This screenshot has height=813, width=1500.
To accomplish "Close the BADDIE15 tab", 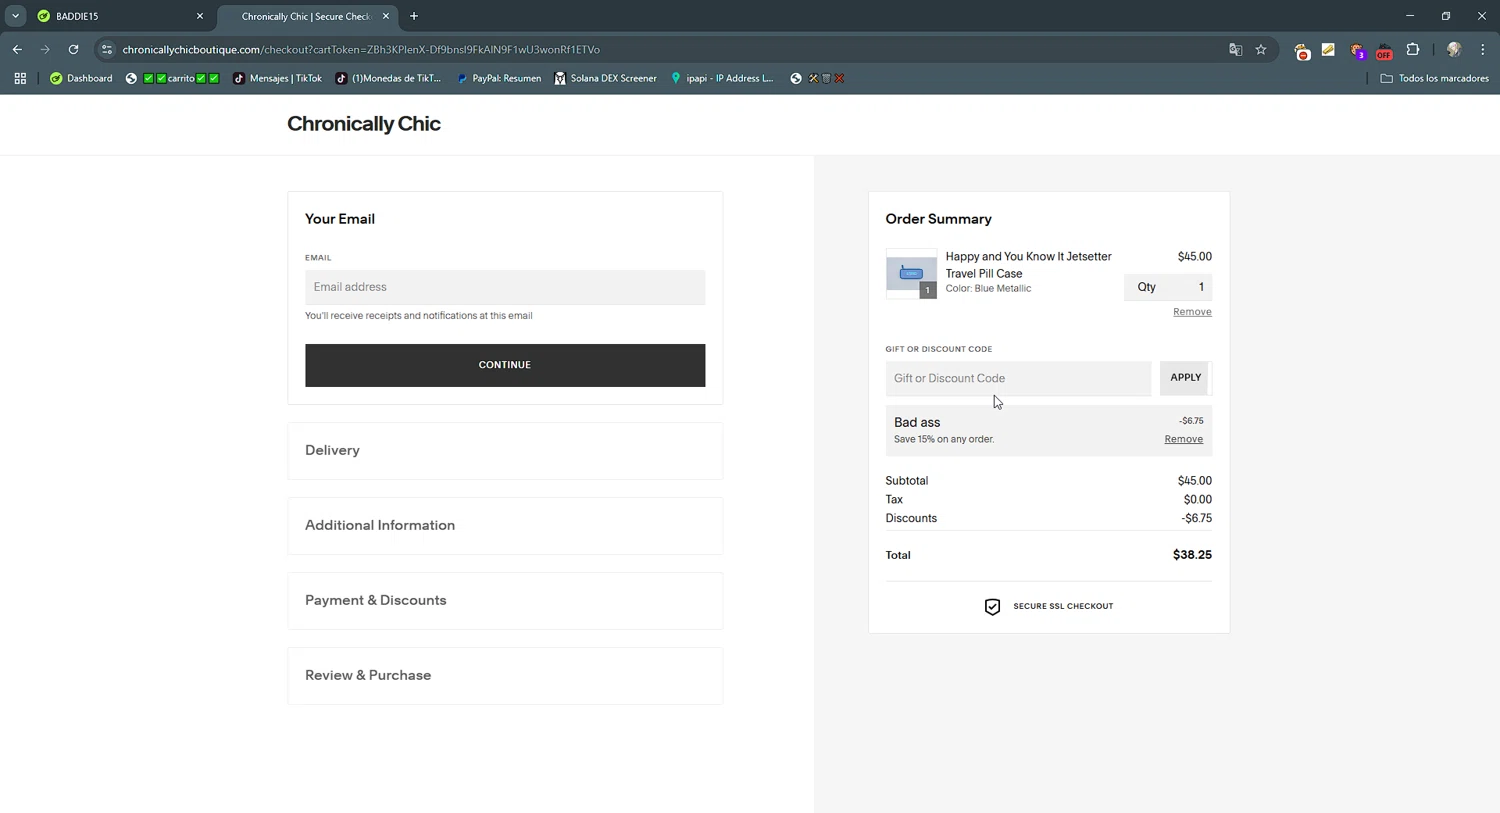I will tap(200, 16).
